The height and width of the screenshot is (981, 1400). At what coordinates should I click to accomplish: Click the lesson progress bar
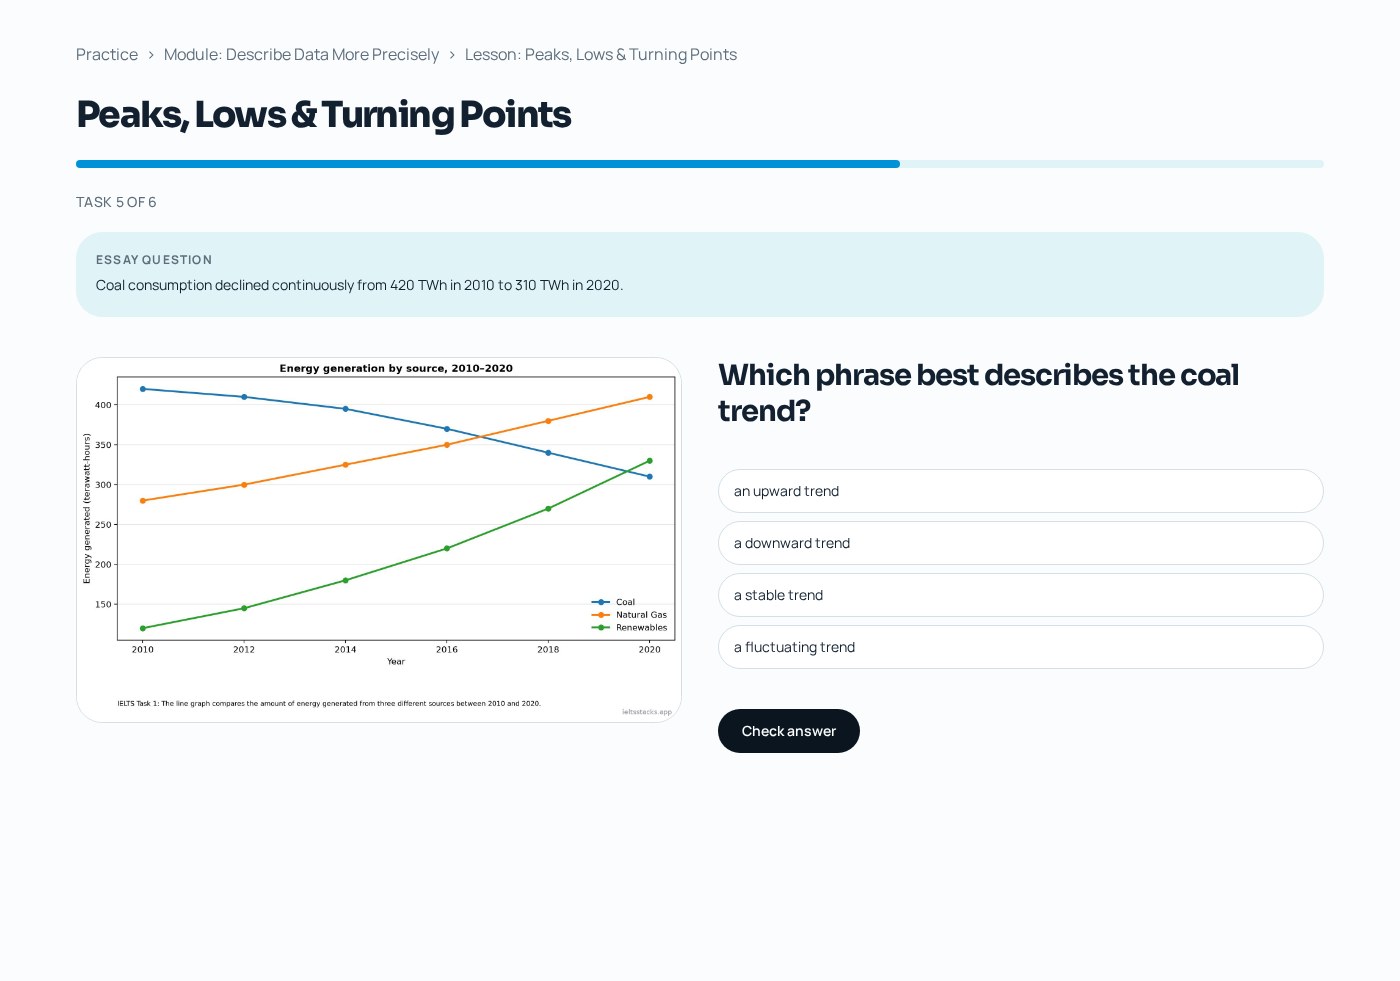700,164
